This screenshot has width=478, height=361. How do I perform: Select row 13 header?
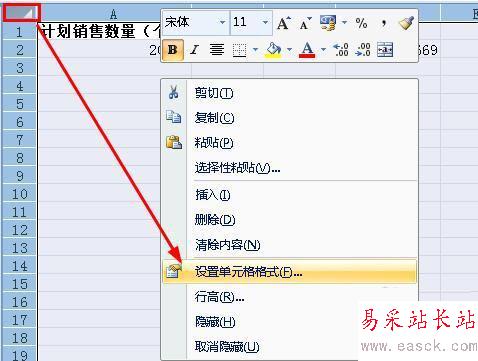click(19, 248)
